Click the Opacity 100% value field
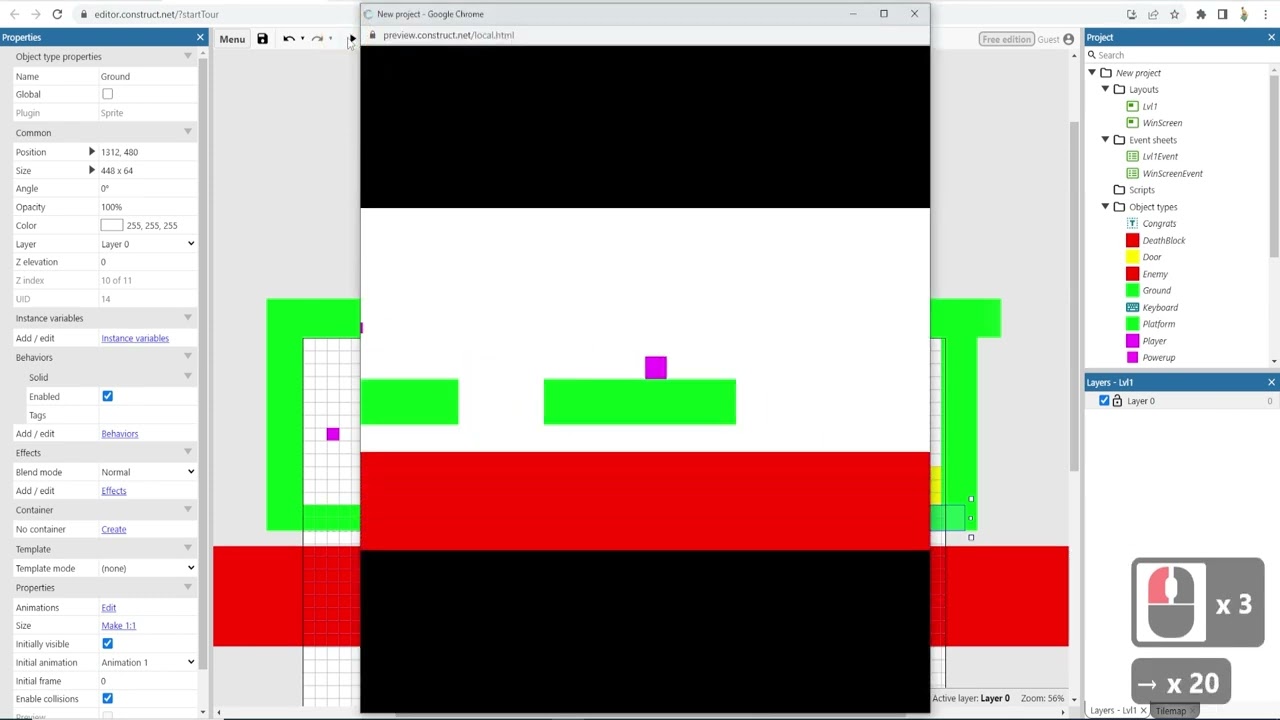Screen dimensions: 1280x720 (147, 207)
